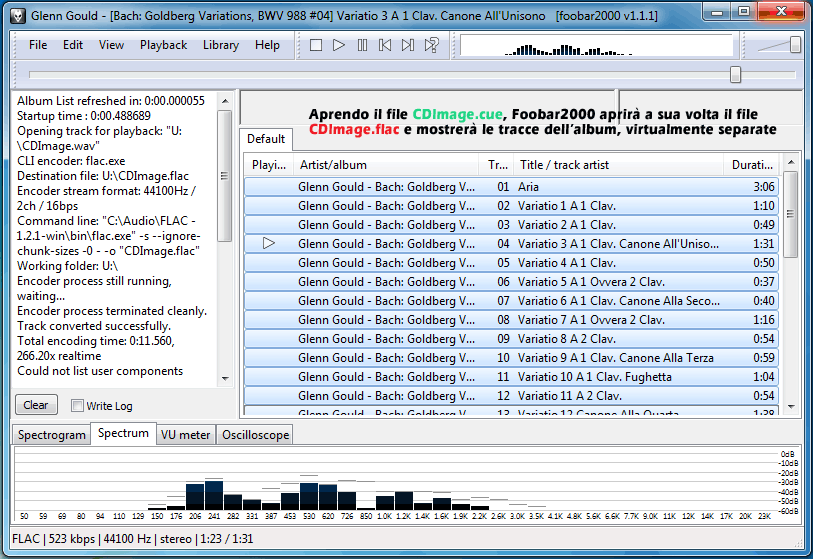
Task: Open the Help menu
Action: [267, 45]
